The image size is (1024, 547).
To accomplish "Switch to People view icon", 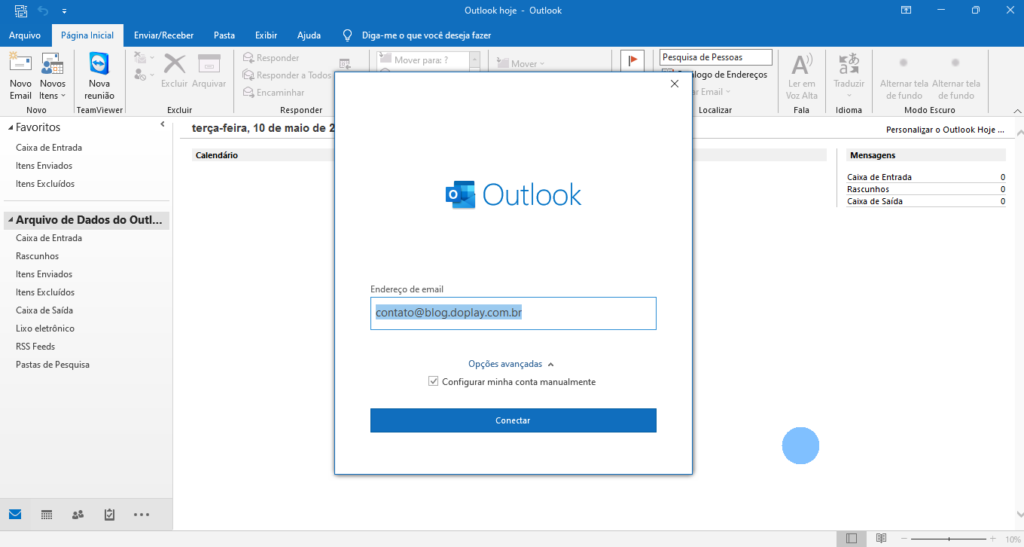I will tap(78, 514).
